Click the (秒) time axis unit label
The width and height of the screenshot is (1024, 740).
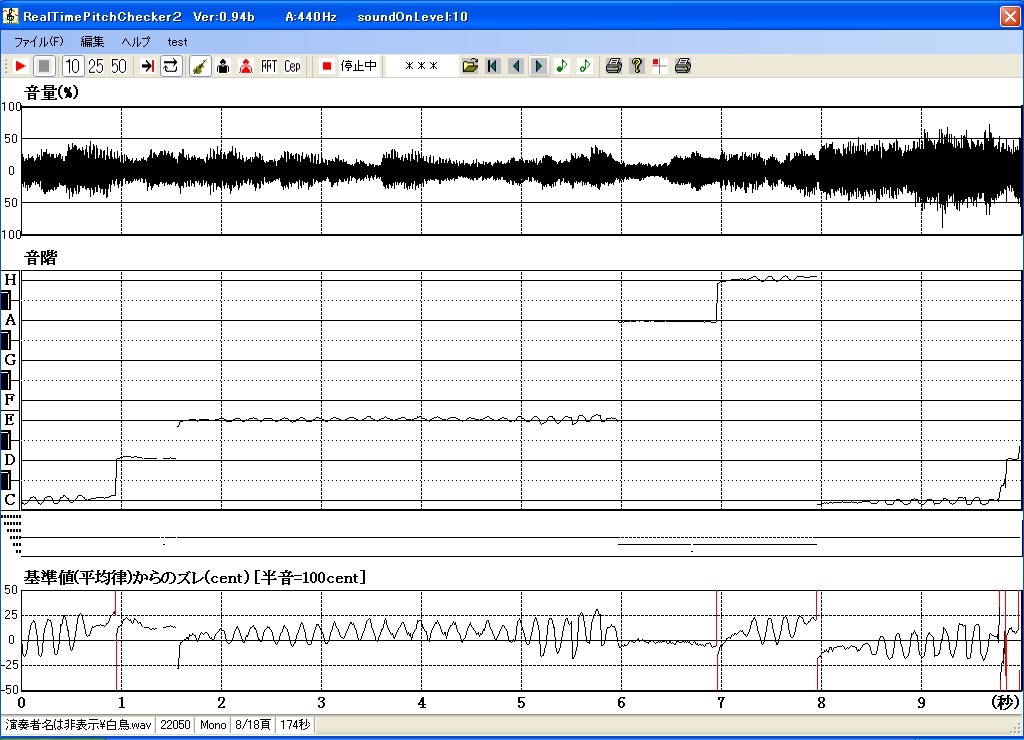[1005, 703]
